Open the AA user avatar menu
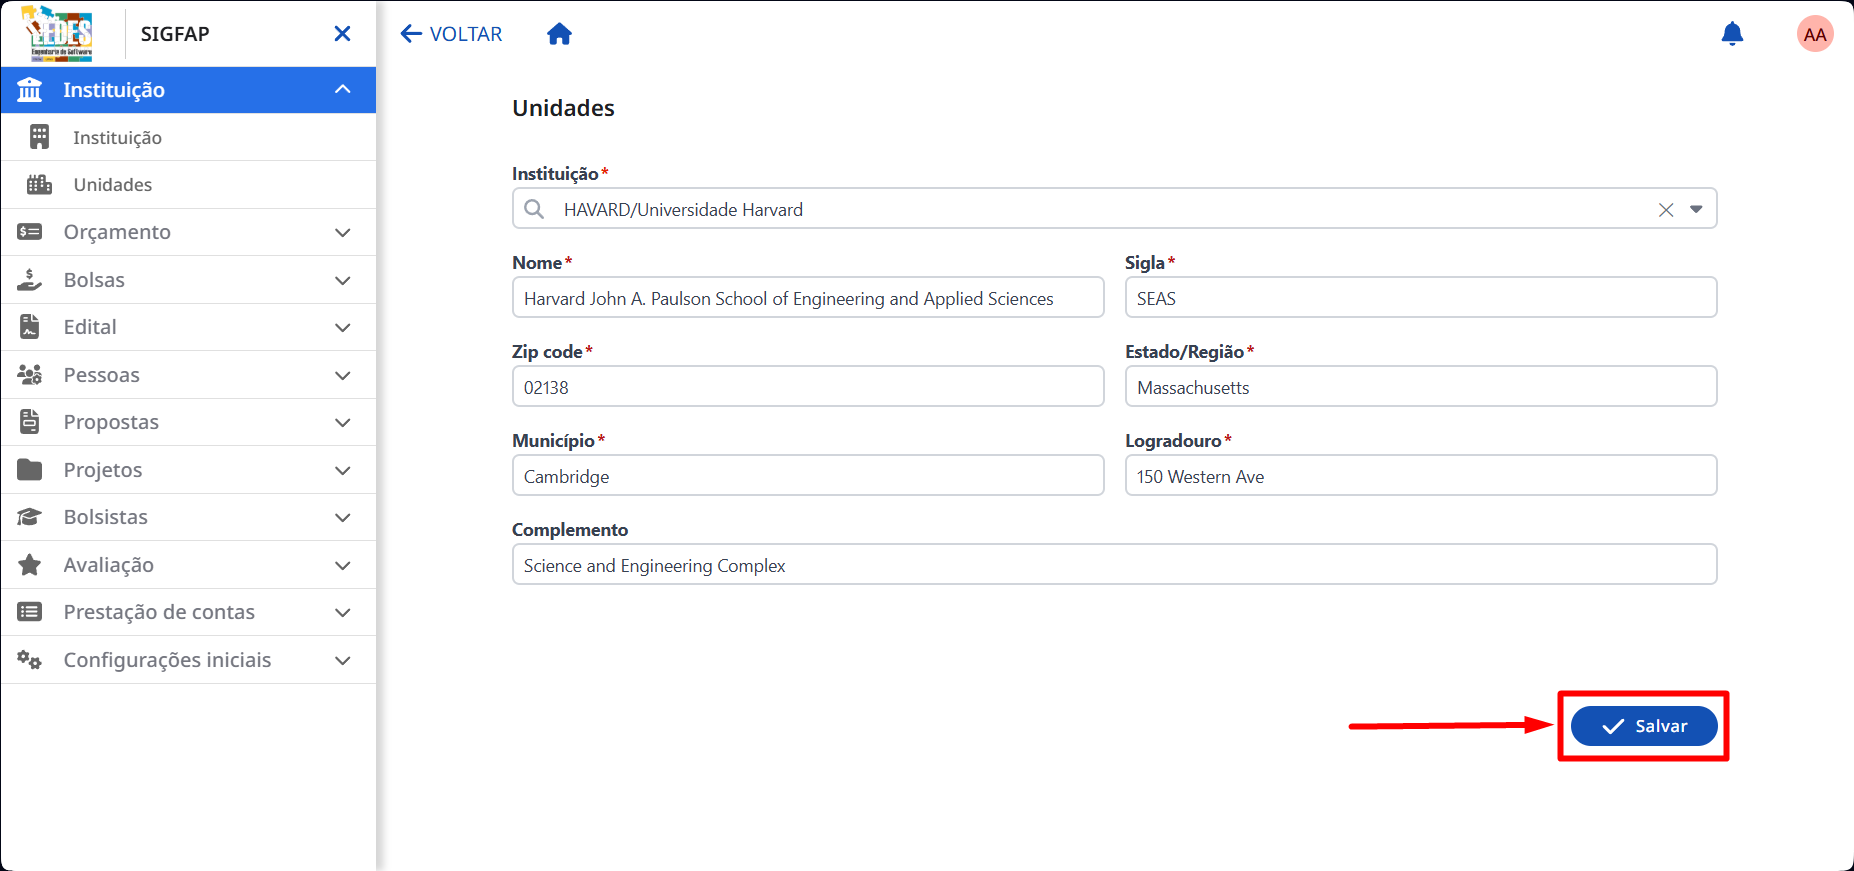 point(1814,34)
